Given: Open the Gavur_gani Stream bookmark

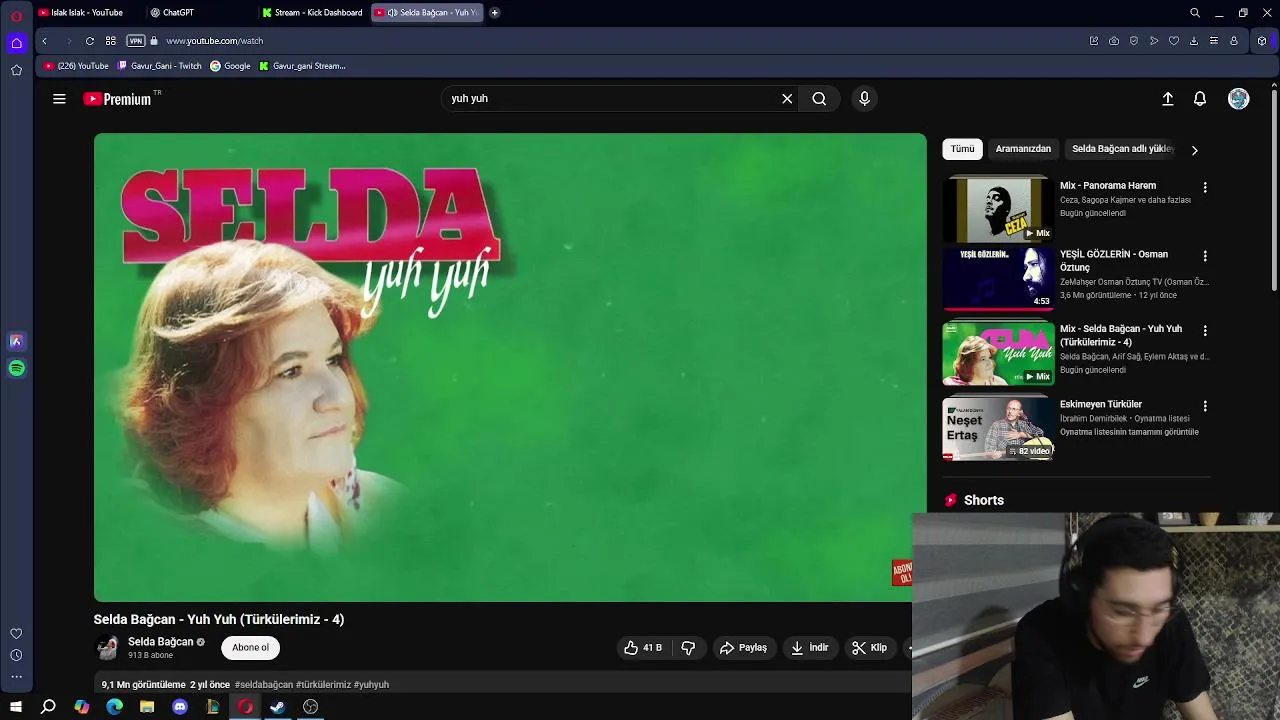Looking at the screenshot, I should 302,66.
